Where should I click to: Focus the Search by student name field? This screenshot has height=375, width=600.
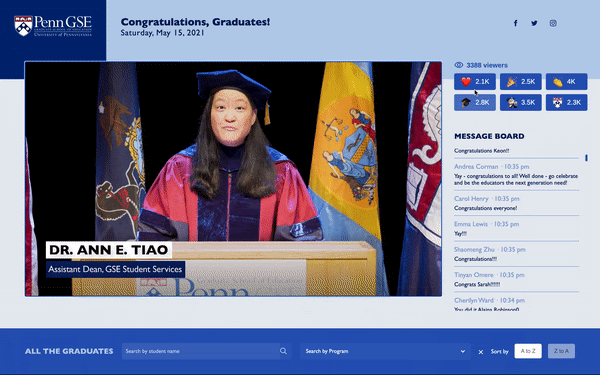point(206,351)
